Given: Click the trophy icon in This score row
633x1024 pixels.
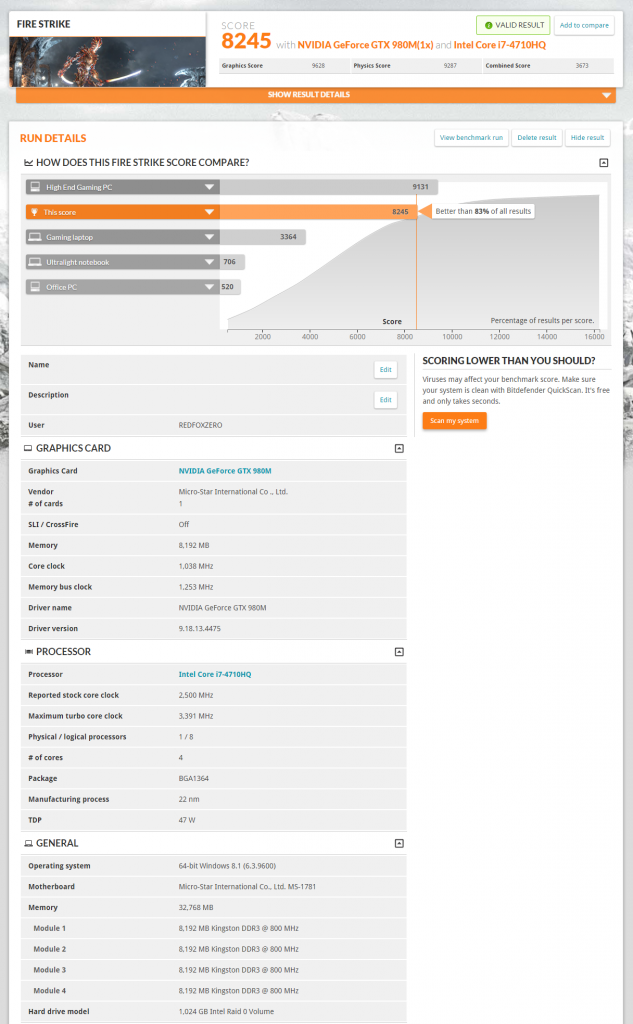Looking at the screenshot, I should (35, 212).
